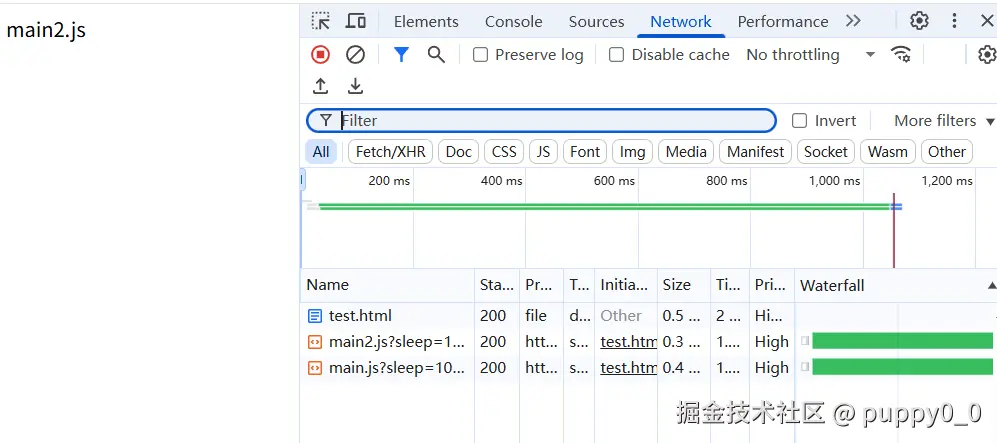Viewport: 997px width, 443px height.
Task: Filter requests by Media type
Action: point(686,152)
